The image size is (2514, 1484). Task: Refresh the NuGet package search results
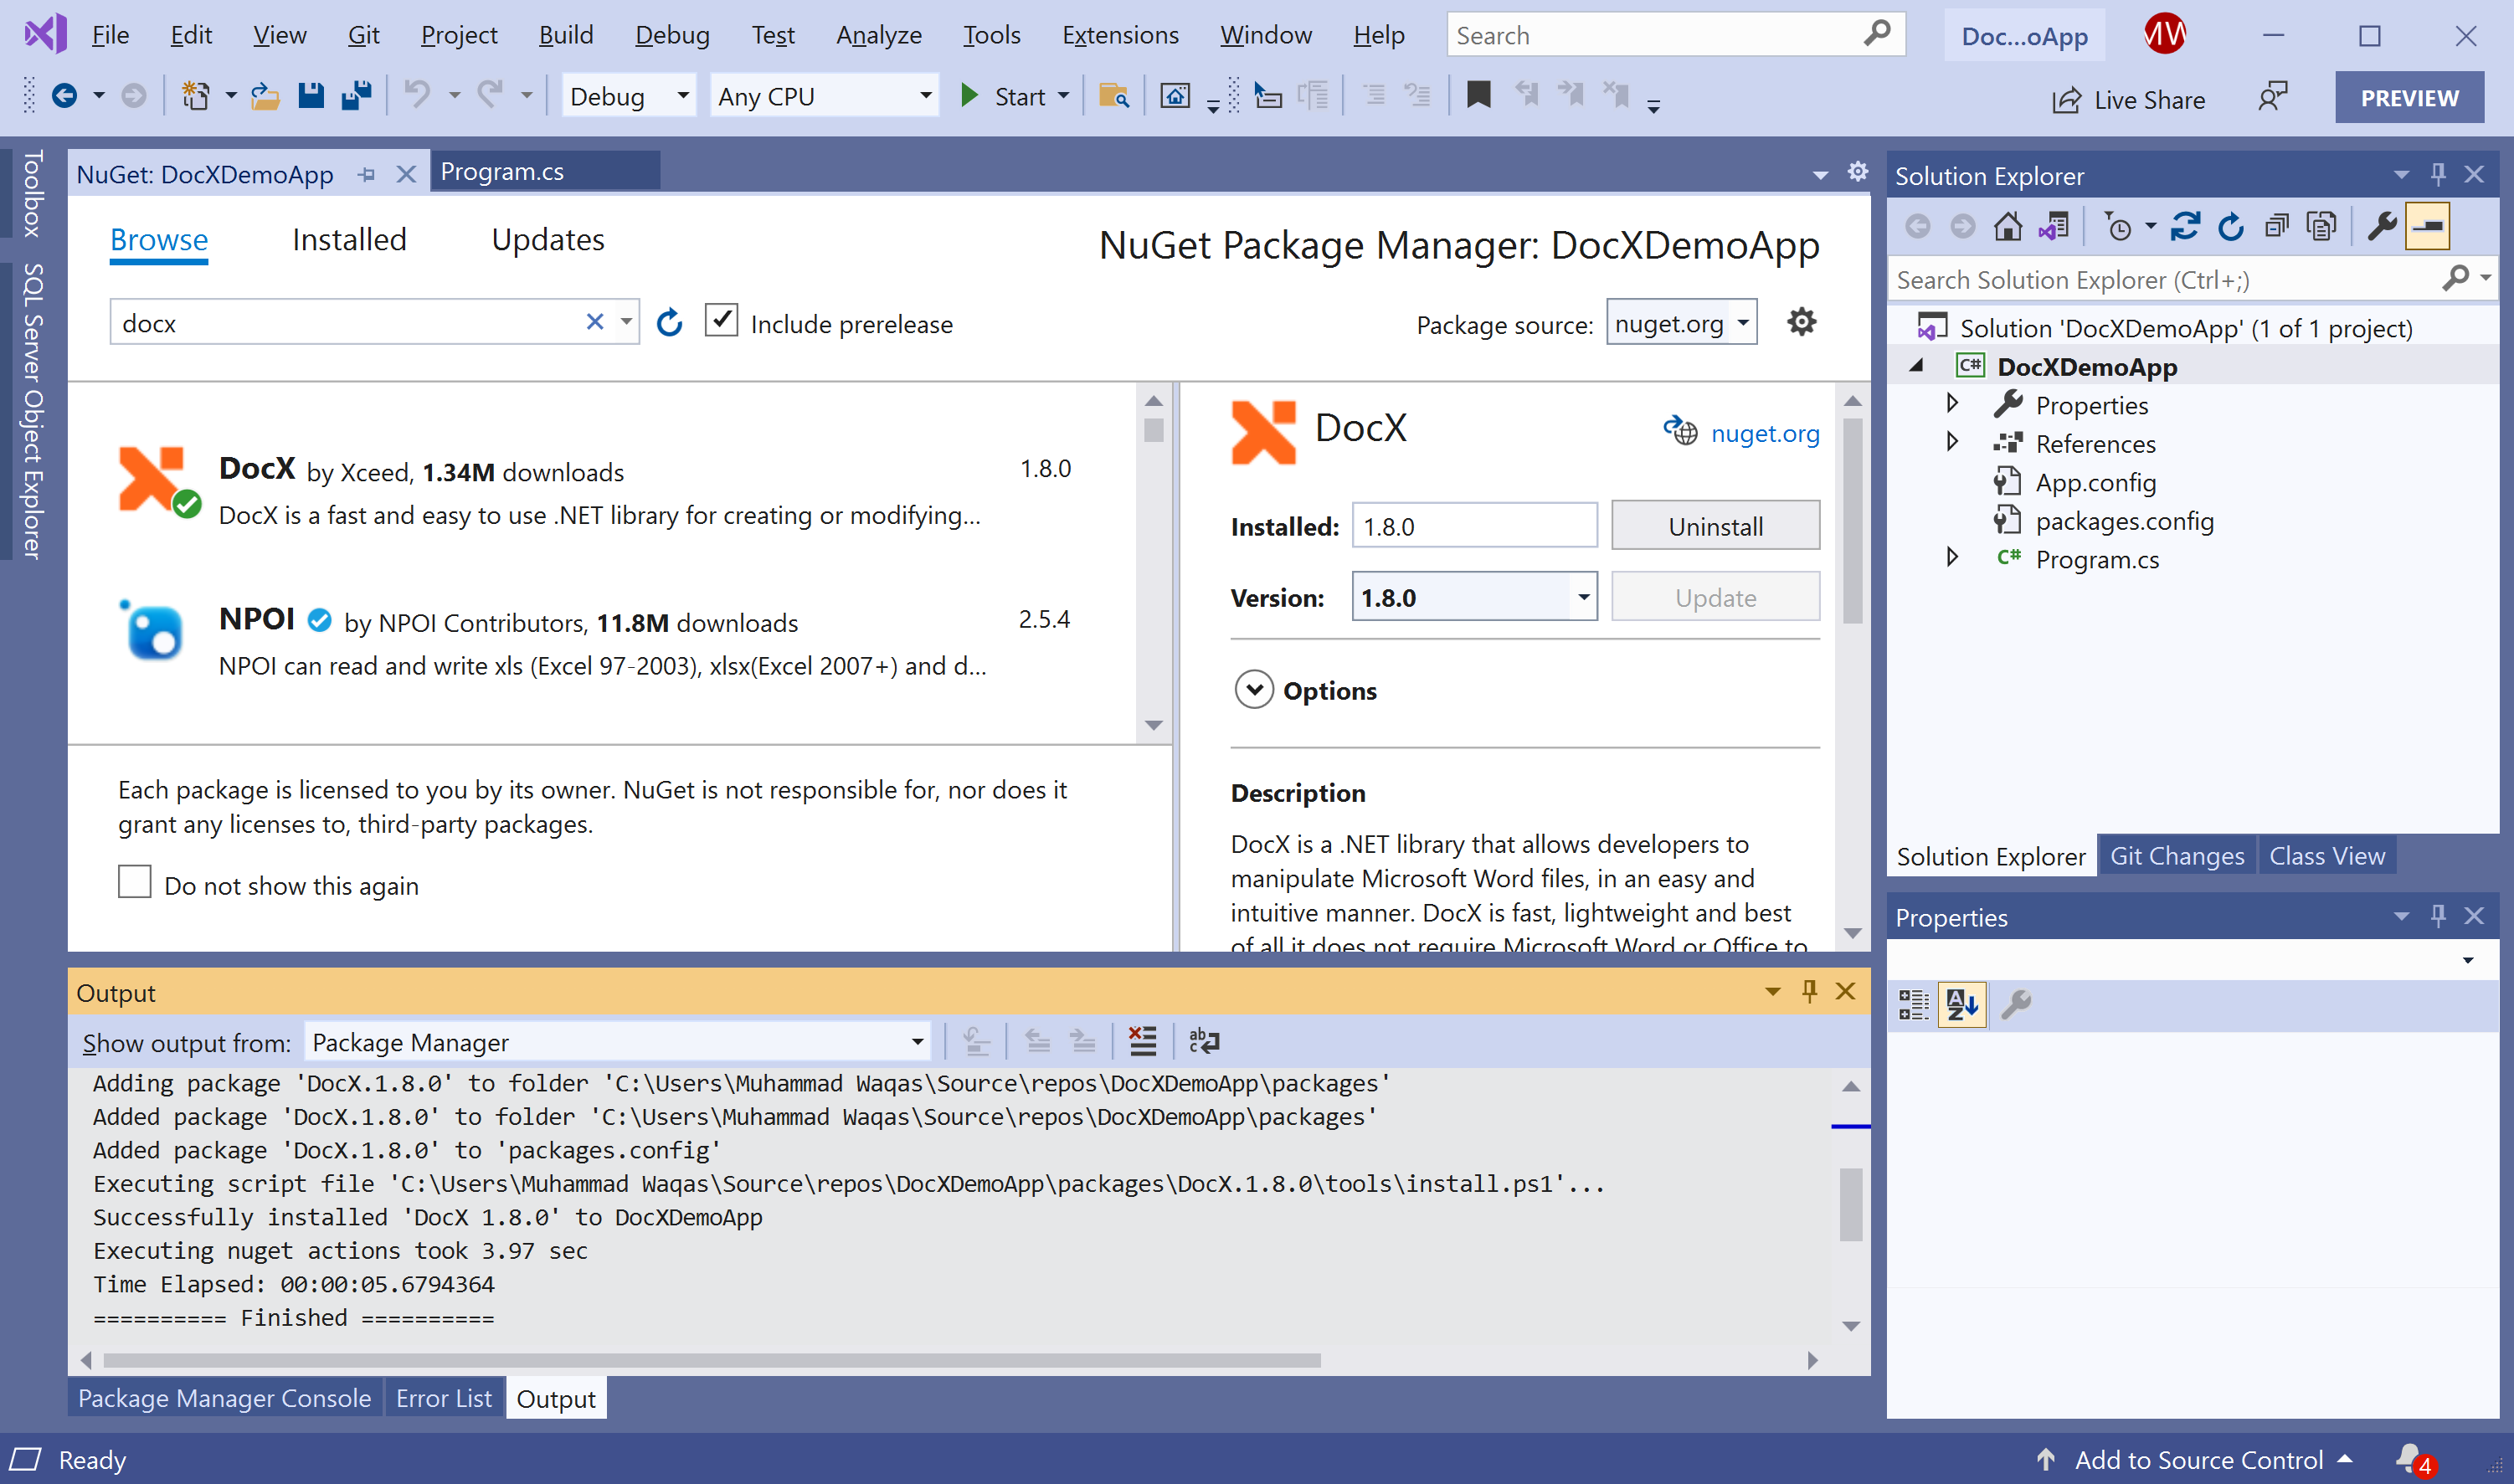tap(669, 323)
